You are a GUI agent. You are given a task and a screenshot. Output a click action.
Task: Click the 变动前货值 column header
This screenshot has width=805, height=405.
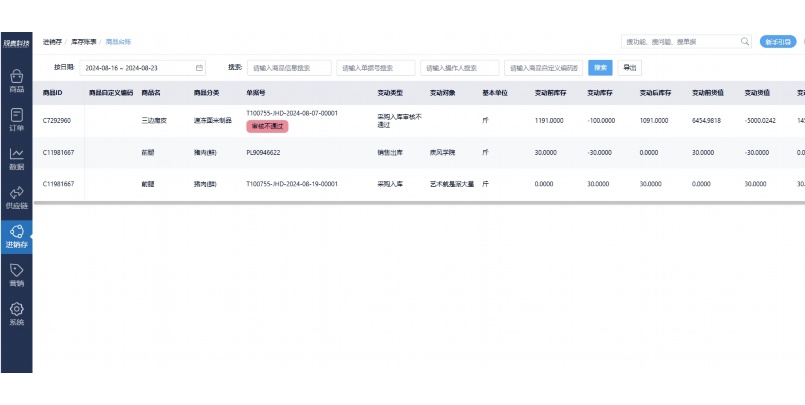(708, 93)
